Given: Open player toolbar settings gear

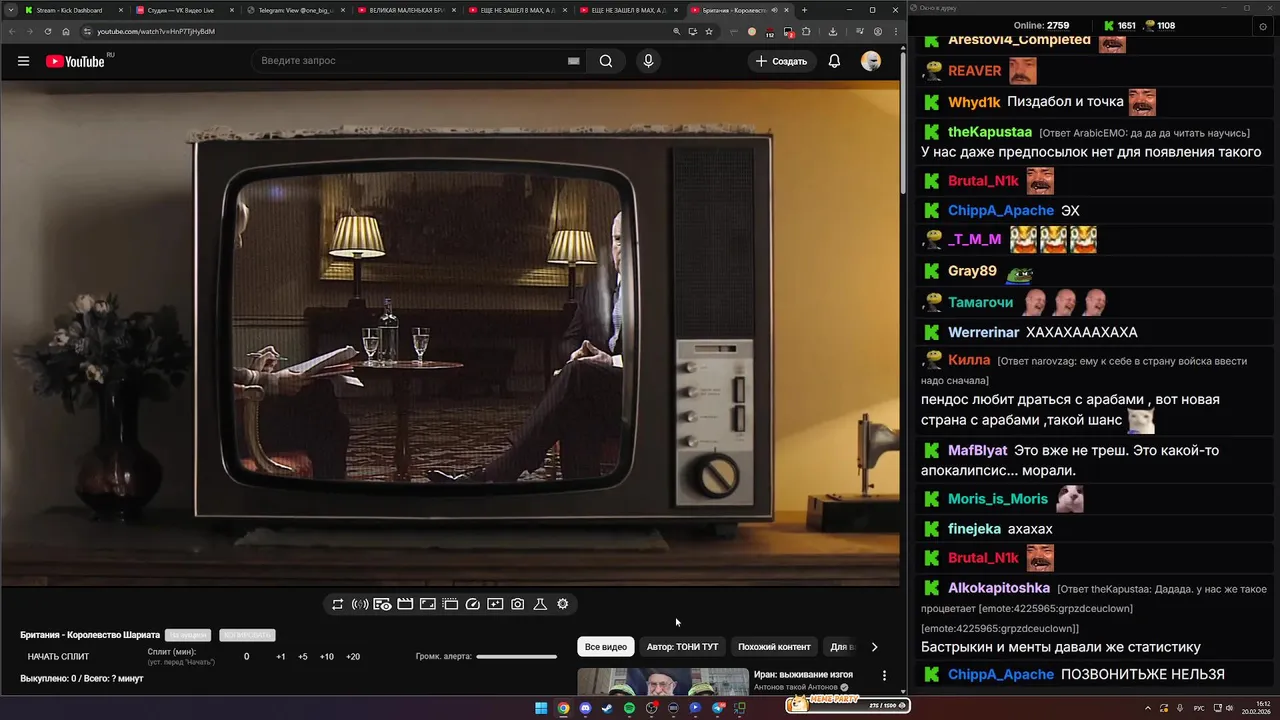Looking at the screenshot, I should pyautogui.click(x=563, y=604).
